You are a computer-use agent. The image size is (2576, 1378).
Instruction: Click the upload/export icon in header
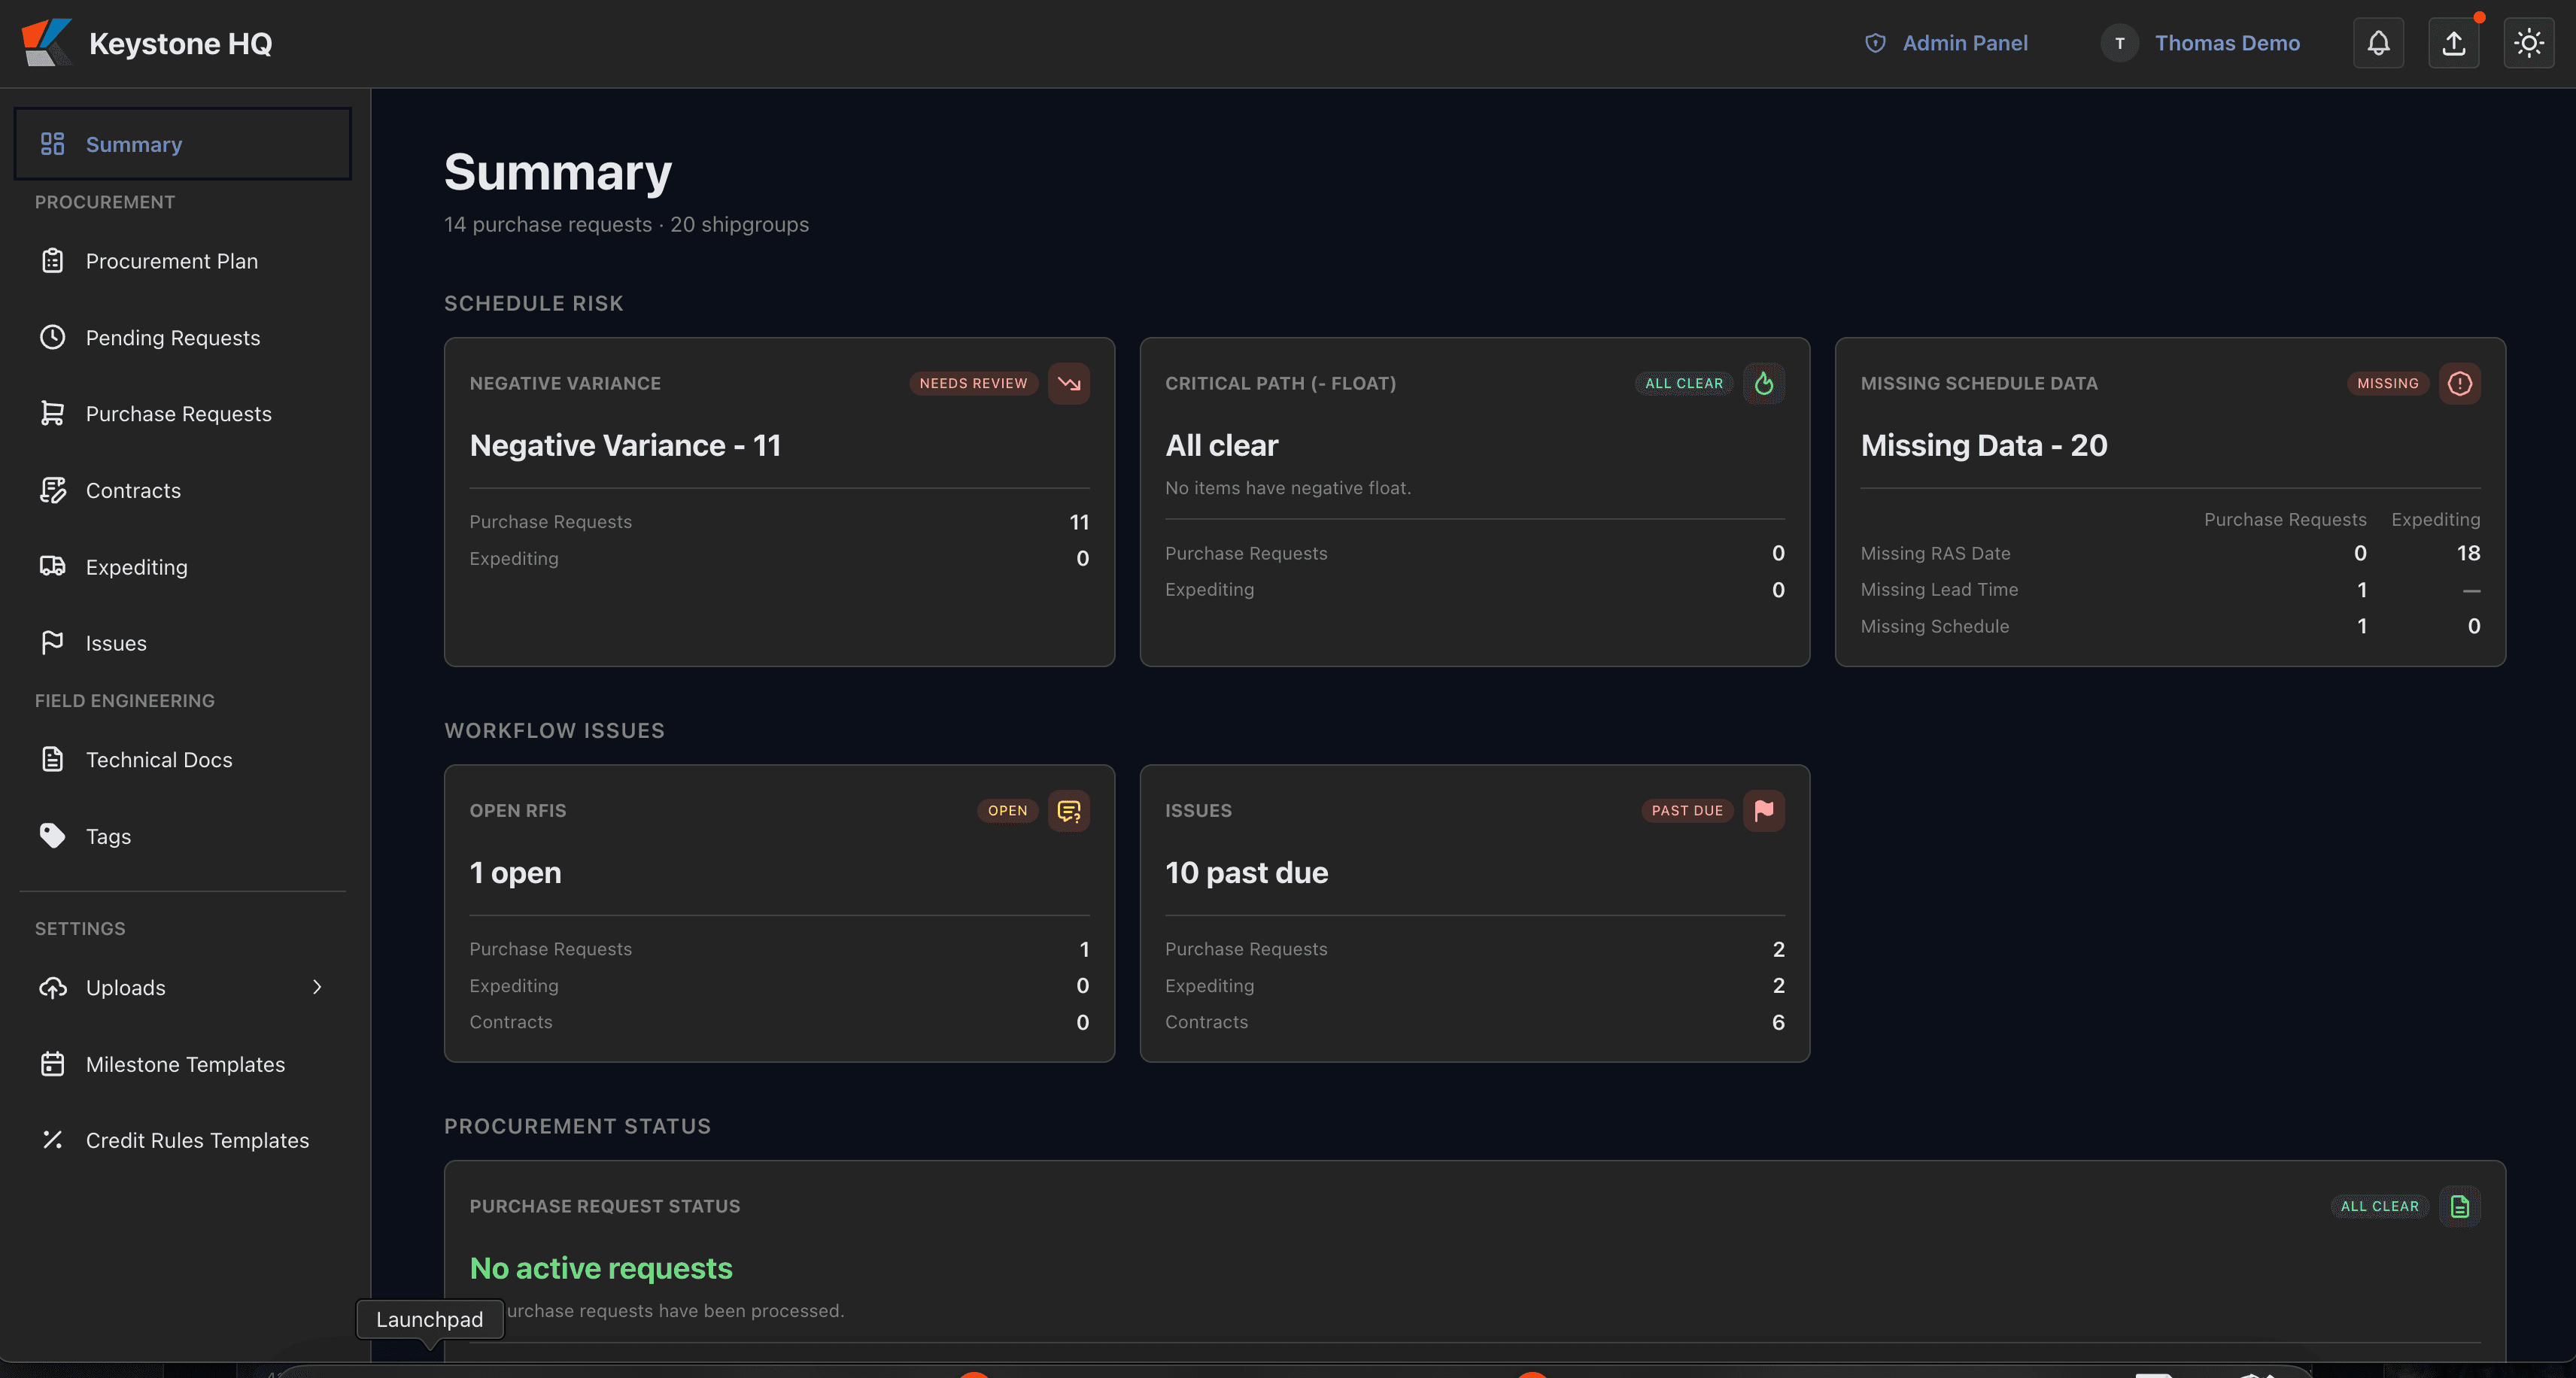(x=2453, y=43)
